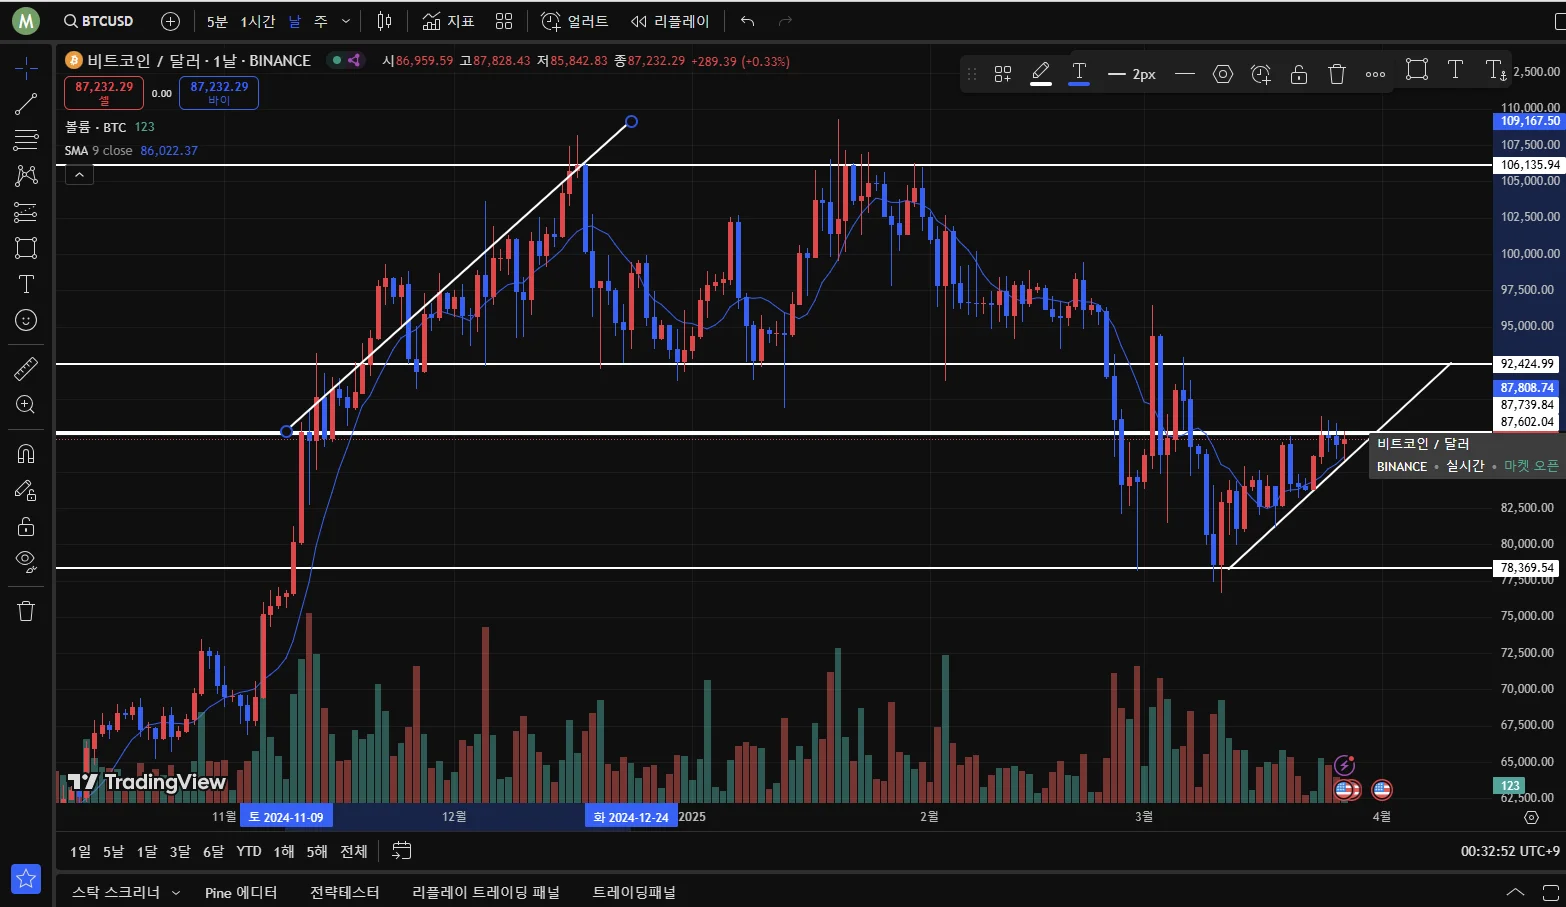The image size is (1566, 907).
Task: Click the pencil line color icon
Action: click(x=1041, y=73)
